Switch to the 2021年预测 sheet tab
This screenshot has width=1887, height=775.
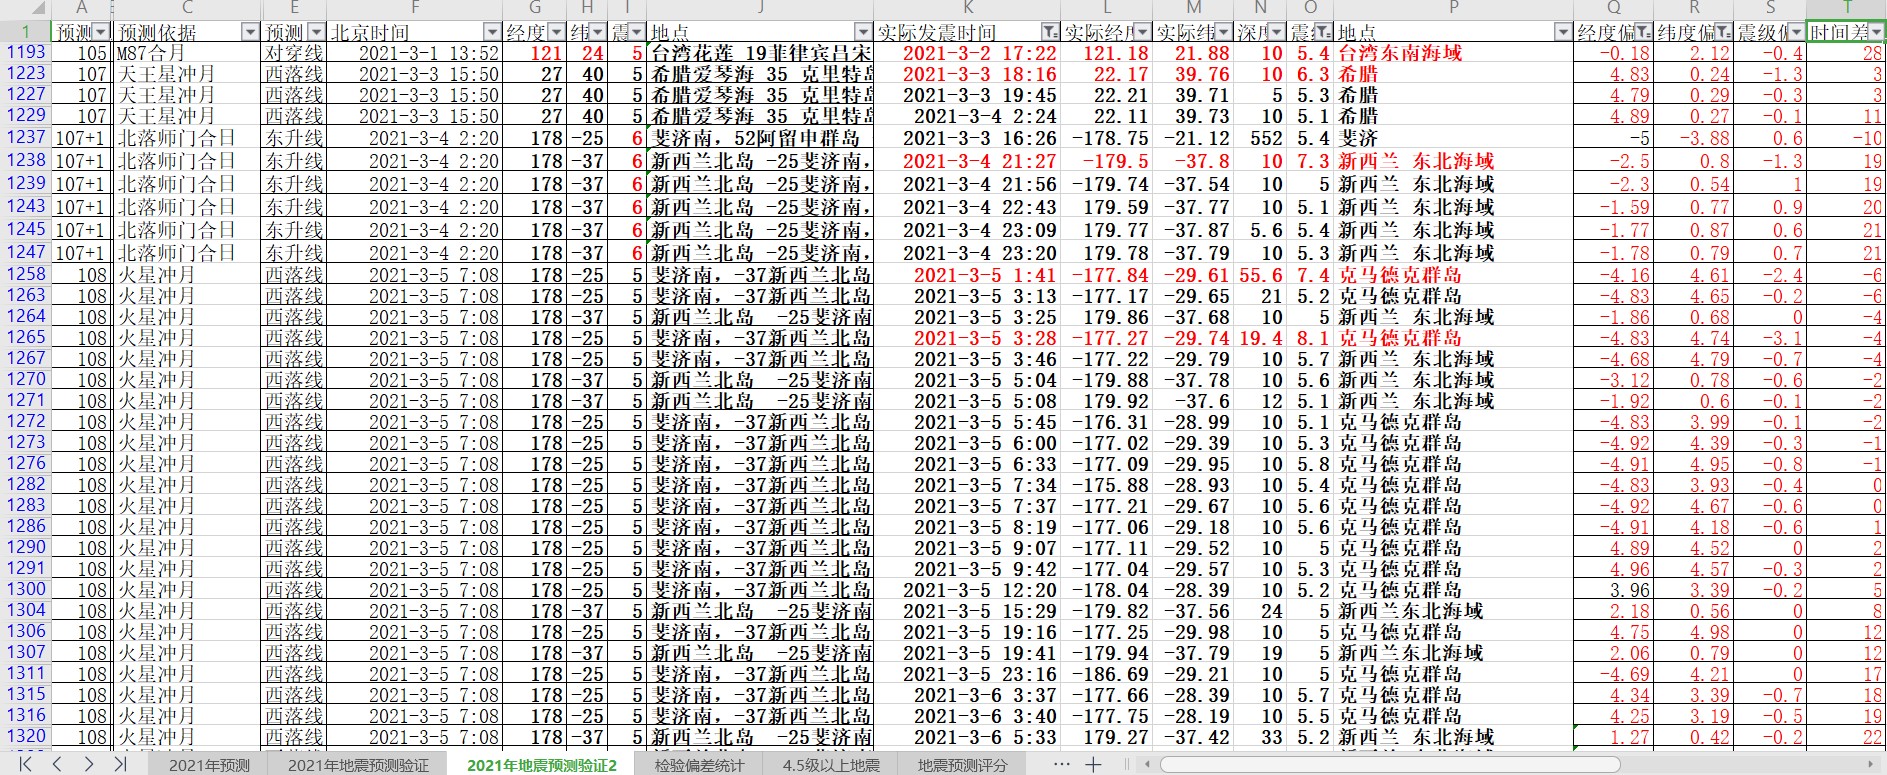pos(209,765)
